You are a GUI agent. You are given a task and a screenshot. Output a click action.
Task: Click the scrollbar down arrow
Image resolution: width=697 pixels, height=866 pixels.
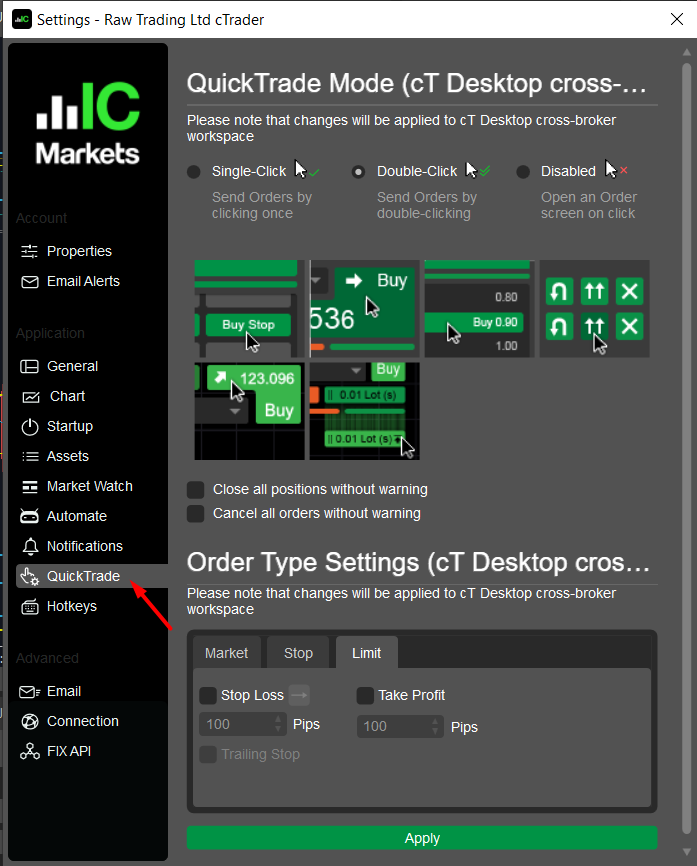point(687,852)
